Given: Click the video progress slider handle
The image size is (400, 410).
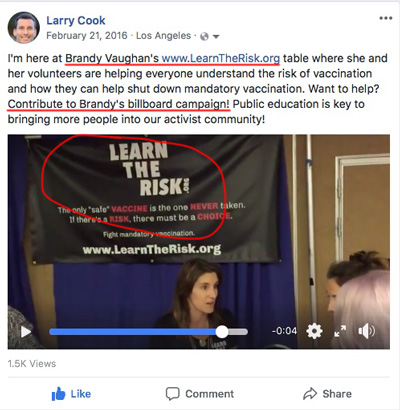Looking at the screenshot, I should click(222, 332).
